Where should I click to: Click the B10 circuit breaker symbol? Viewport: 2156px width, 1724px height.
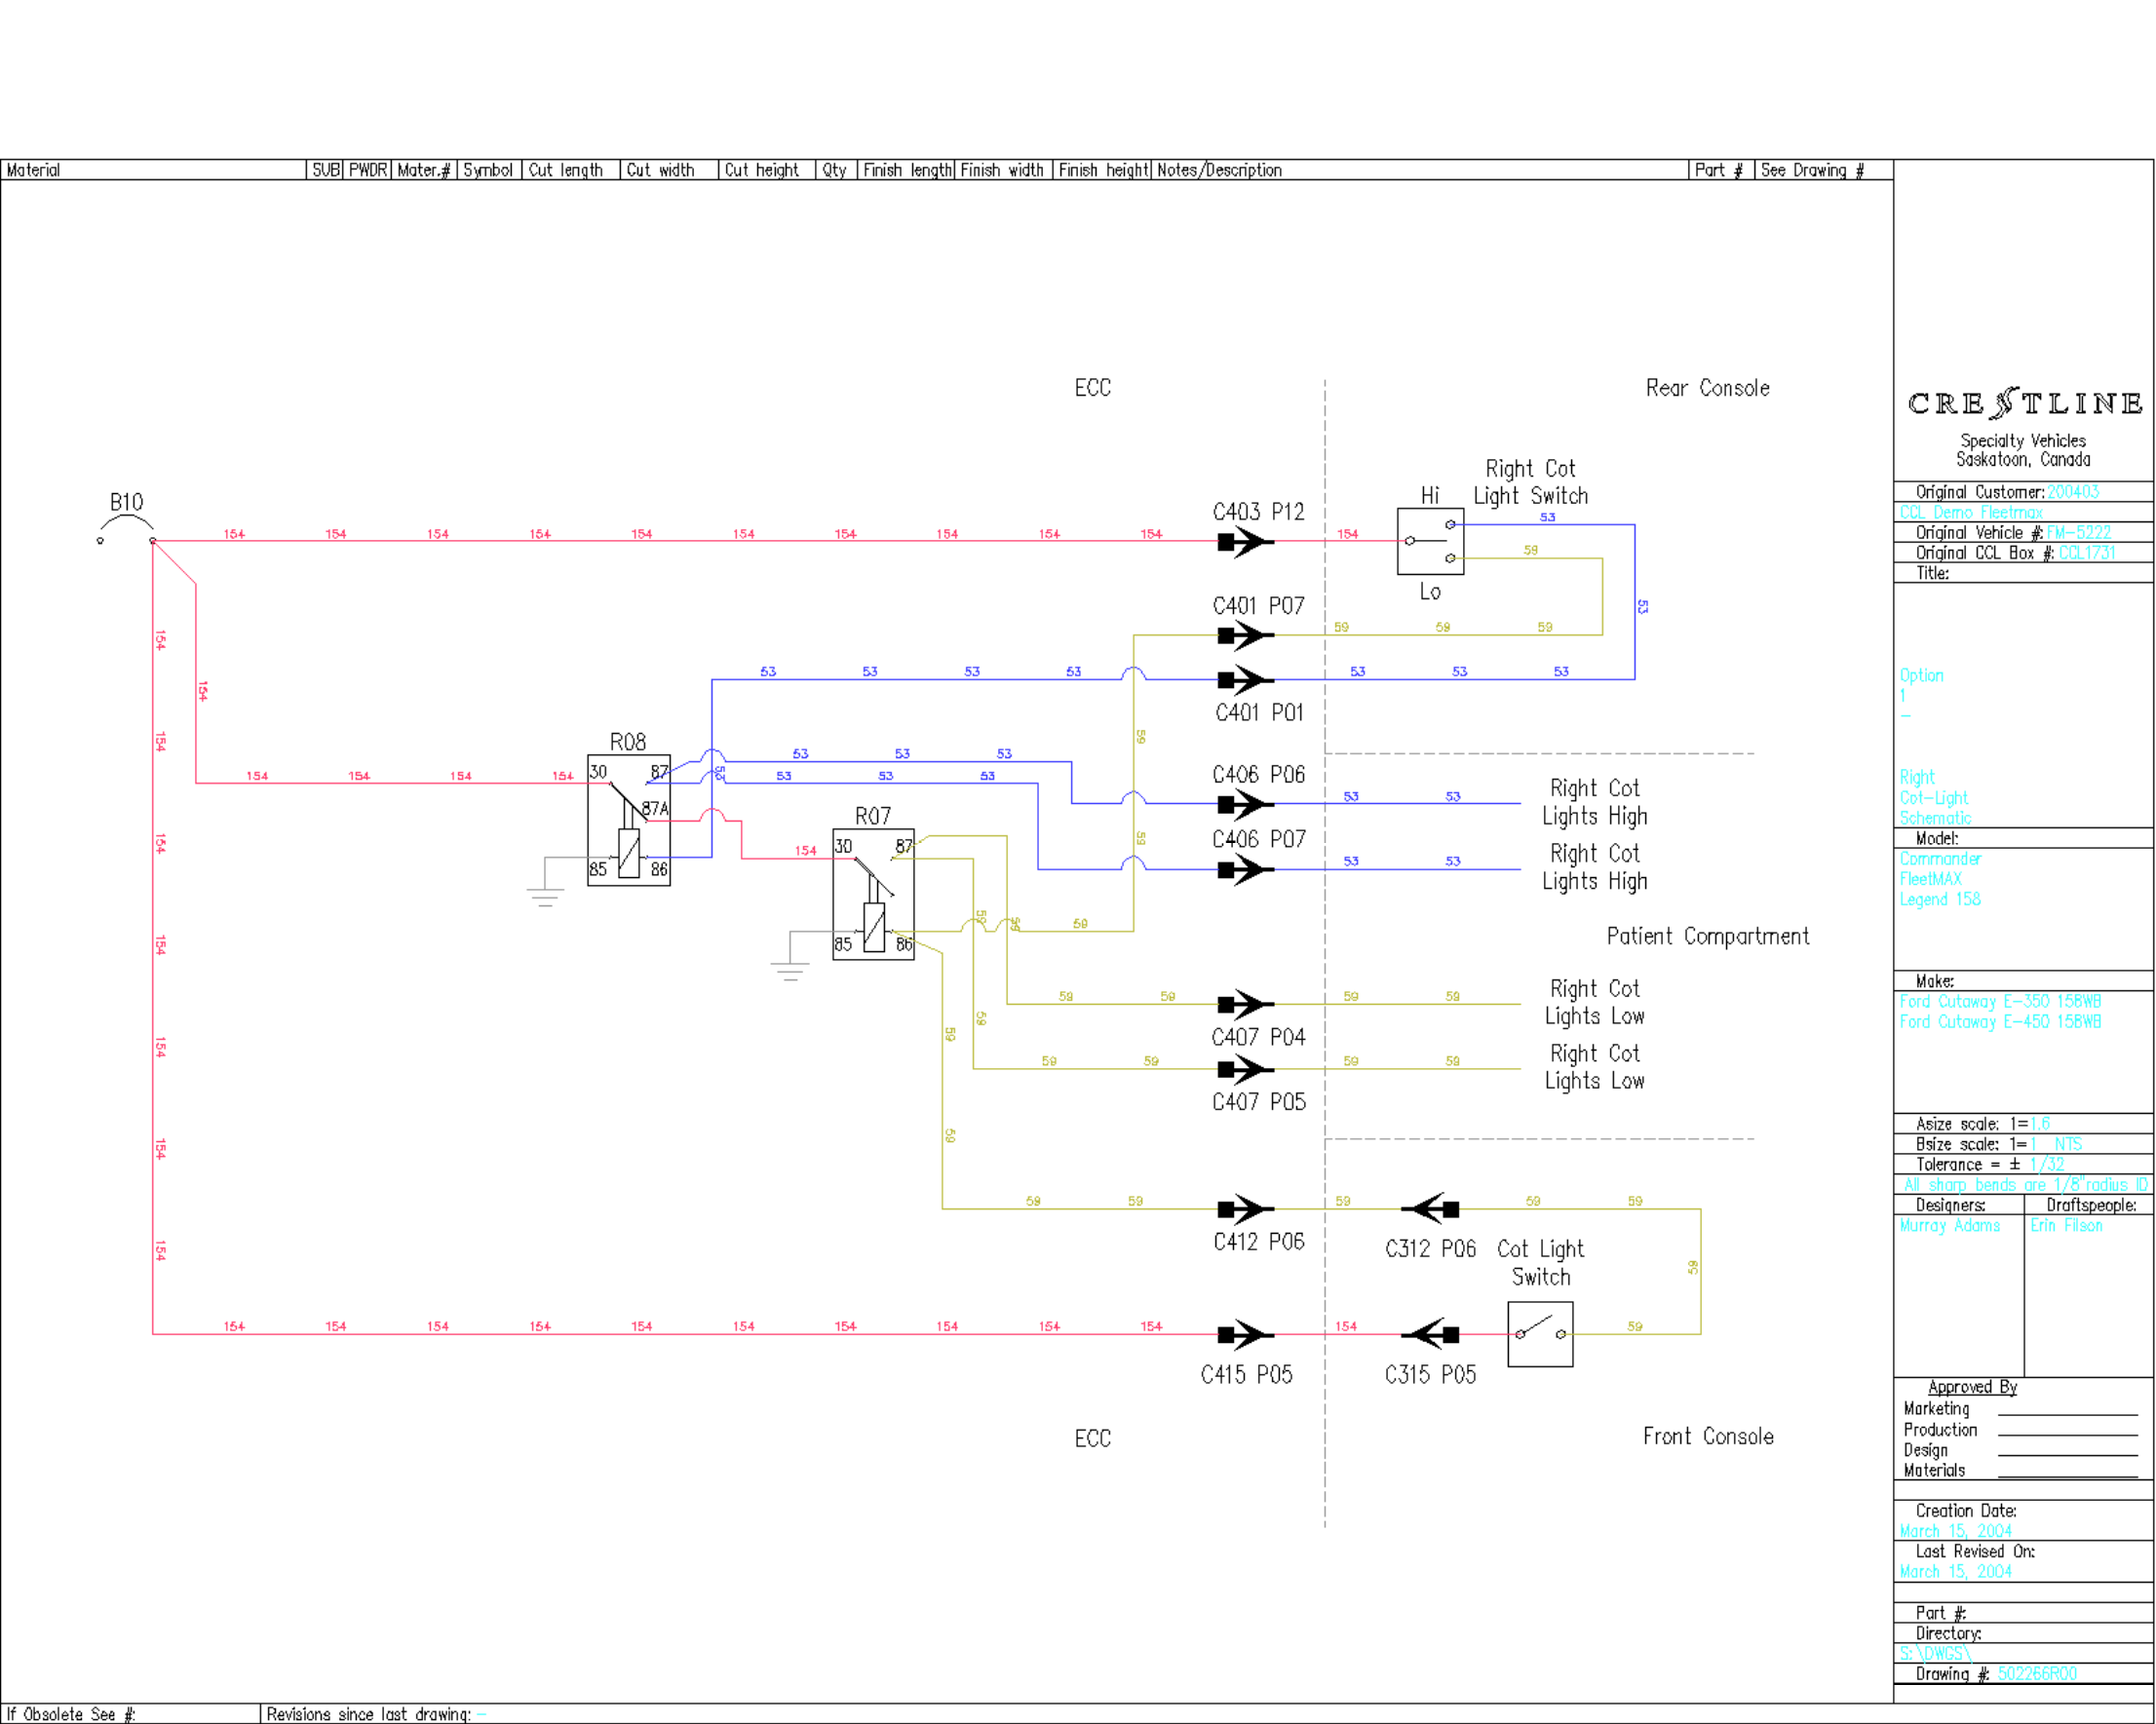126,530
